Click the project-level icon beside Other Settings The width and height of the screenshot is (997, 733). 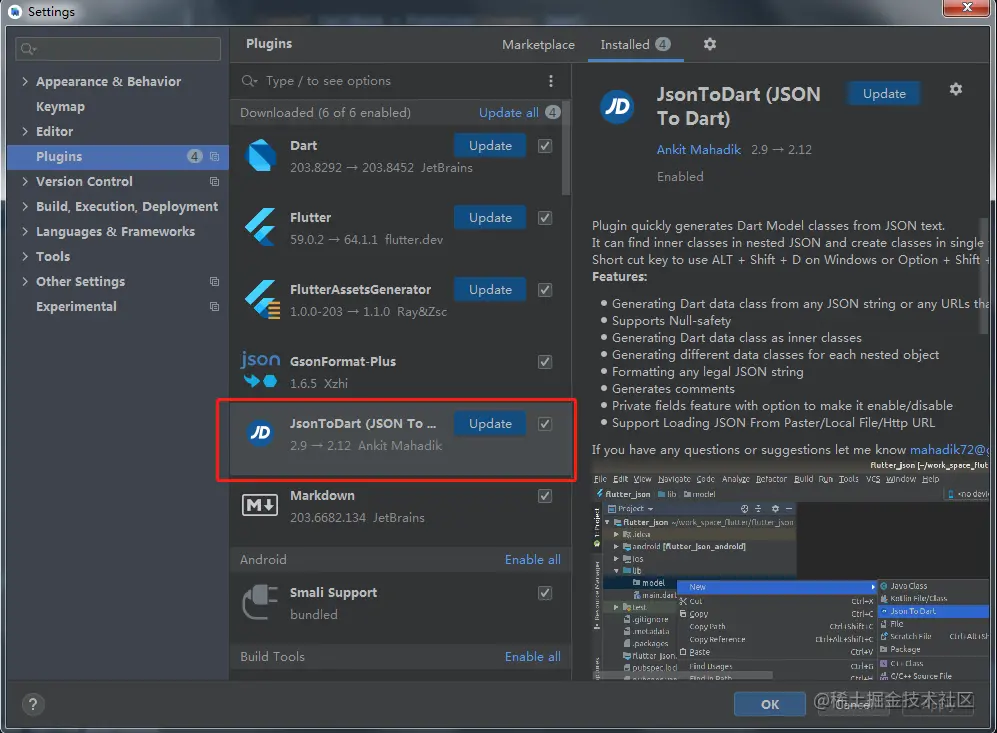click(214, 282)
